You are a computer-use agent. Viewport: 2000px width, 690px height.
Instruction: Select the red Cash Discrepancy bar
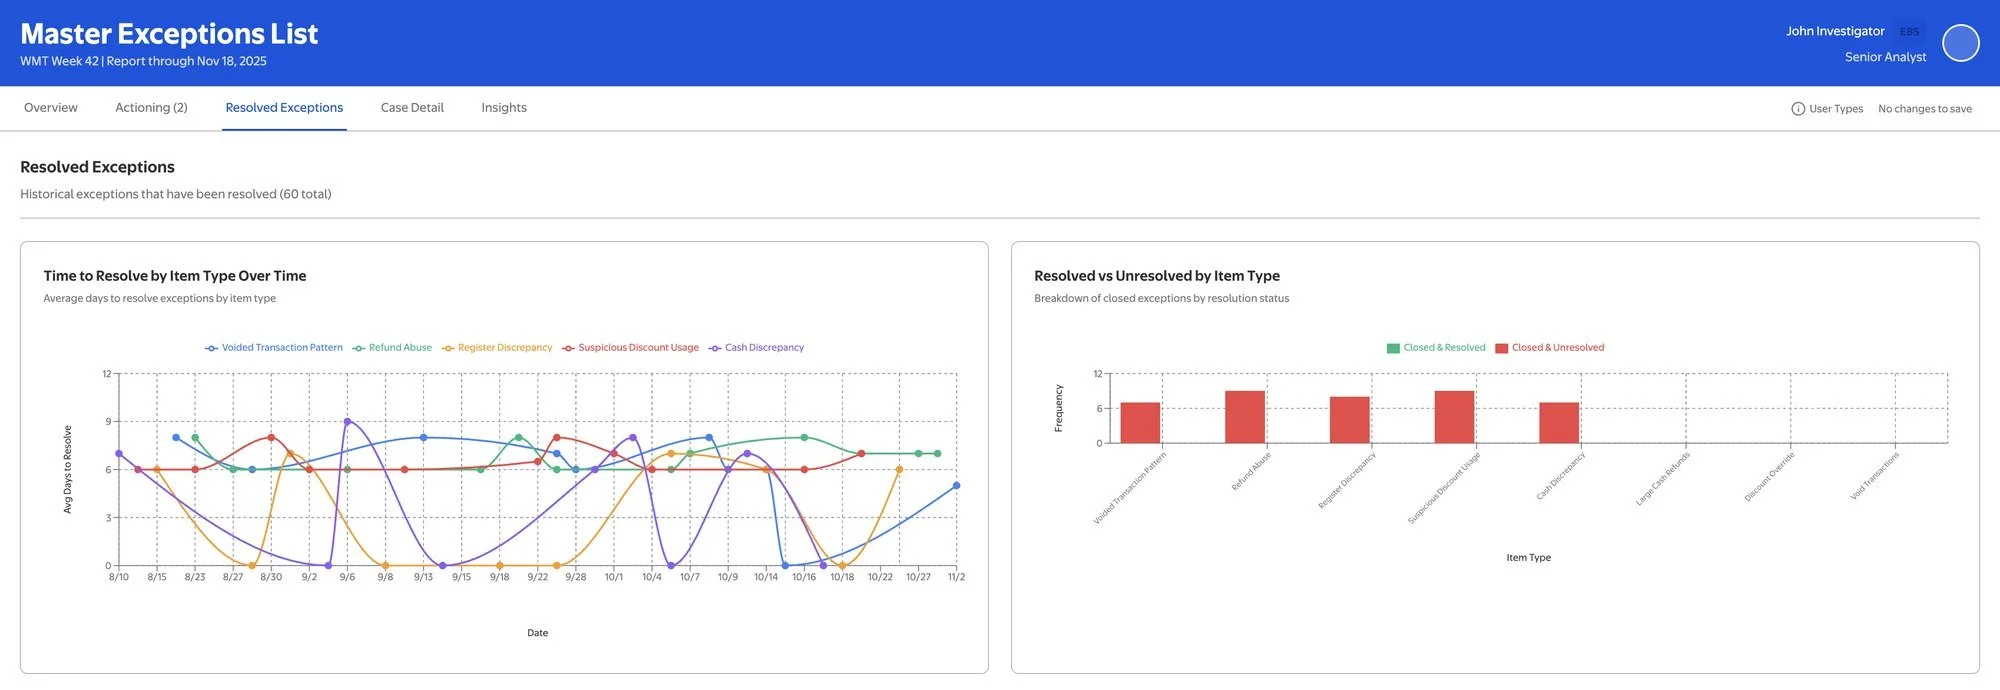tap(1559, 423)
